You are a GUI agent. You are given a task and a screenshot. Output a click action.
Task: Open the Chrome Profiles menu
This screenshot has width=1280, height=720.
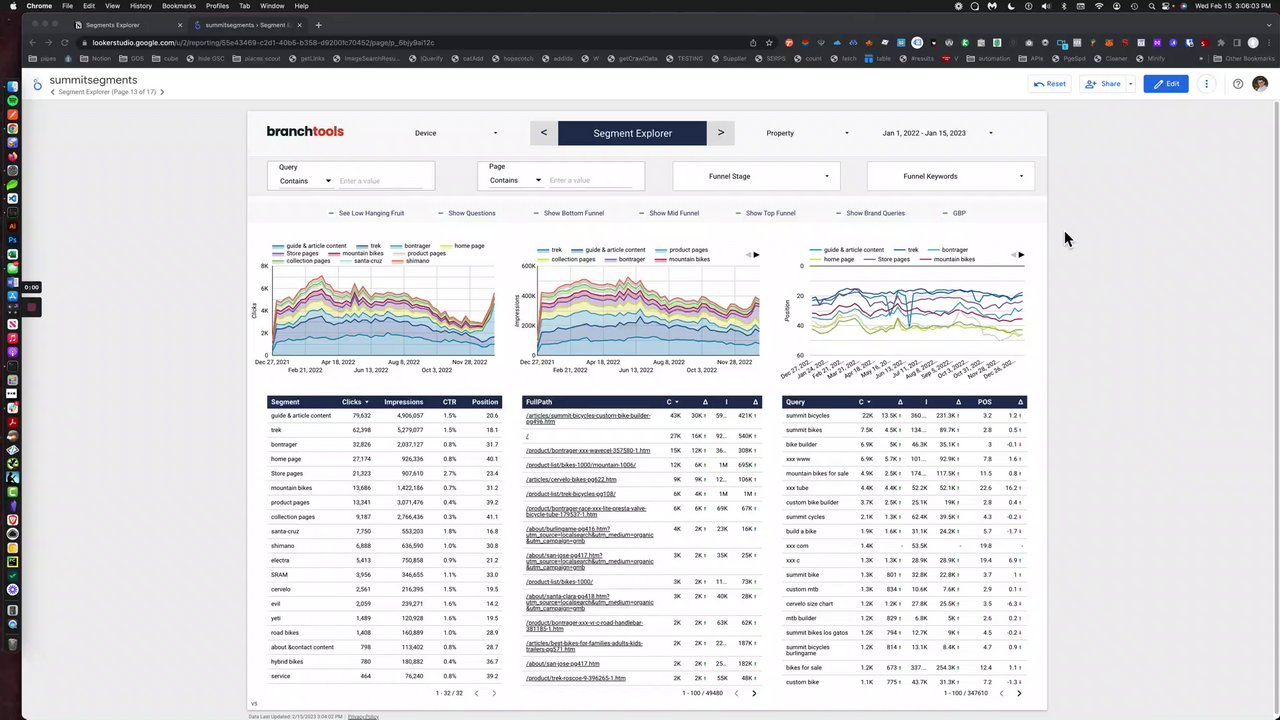point(217,6)
